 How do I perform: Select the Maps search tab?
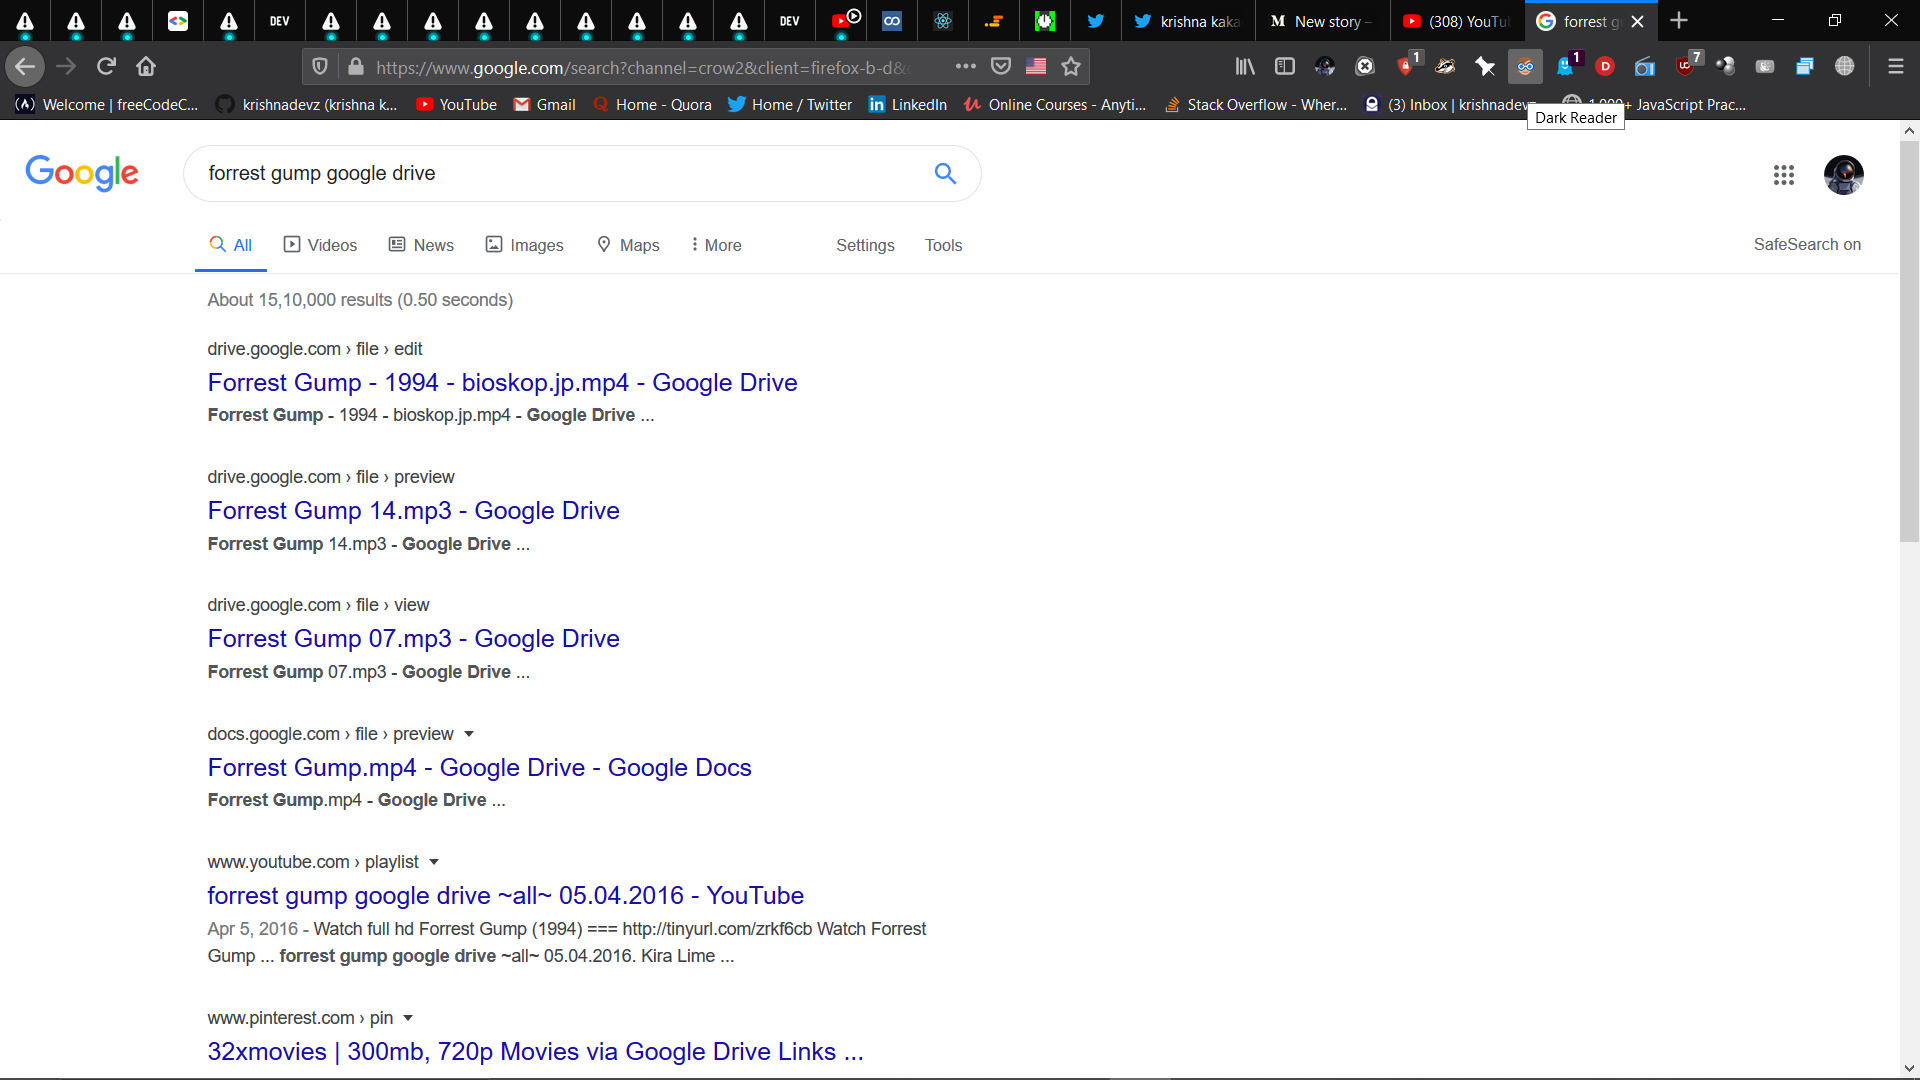(x=628, y=245)
